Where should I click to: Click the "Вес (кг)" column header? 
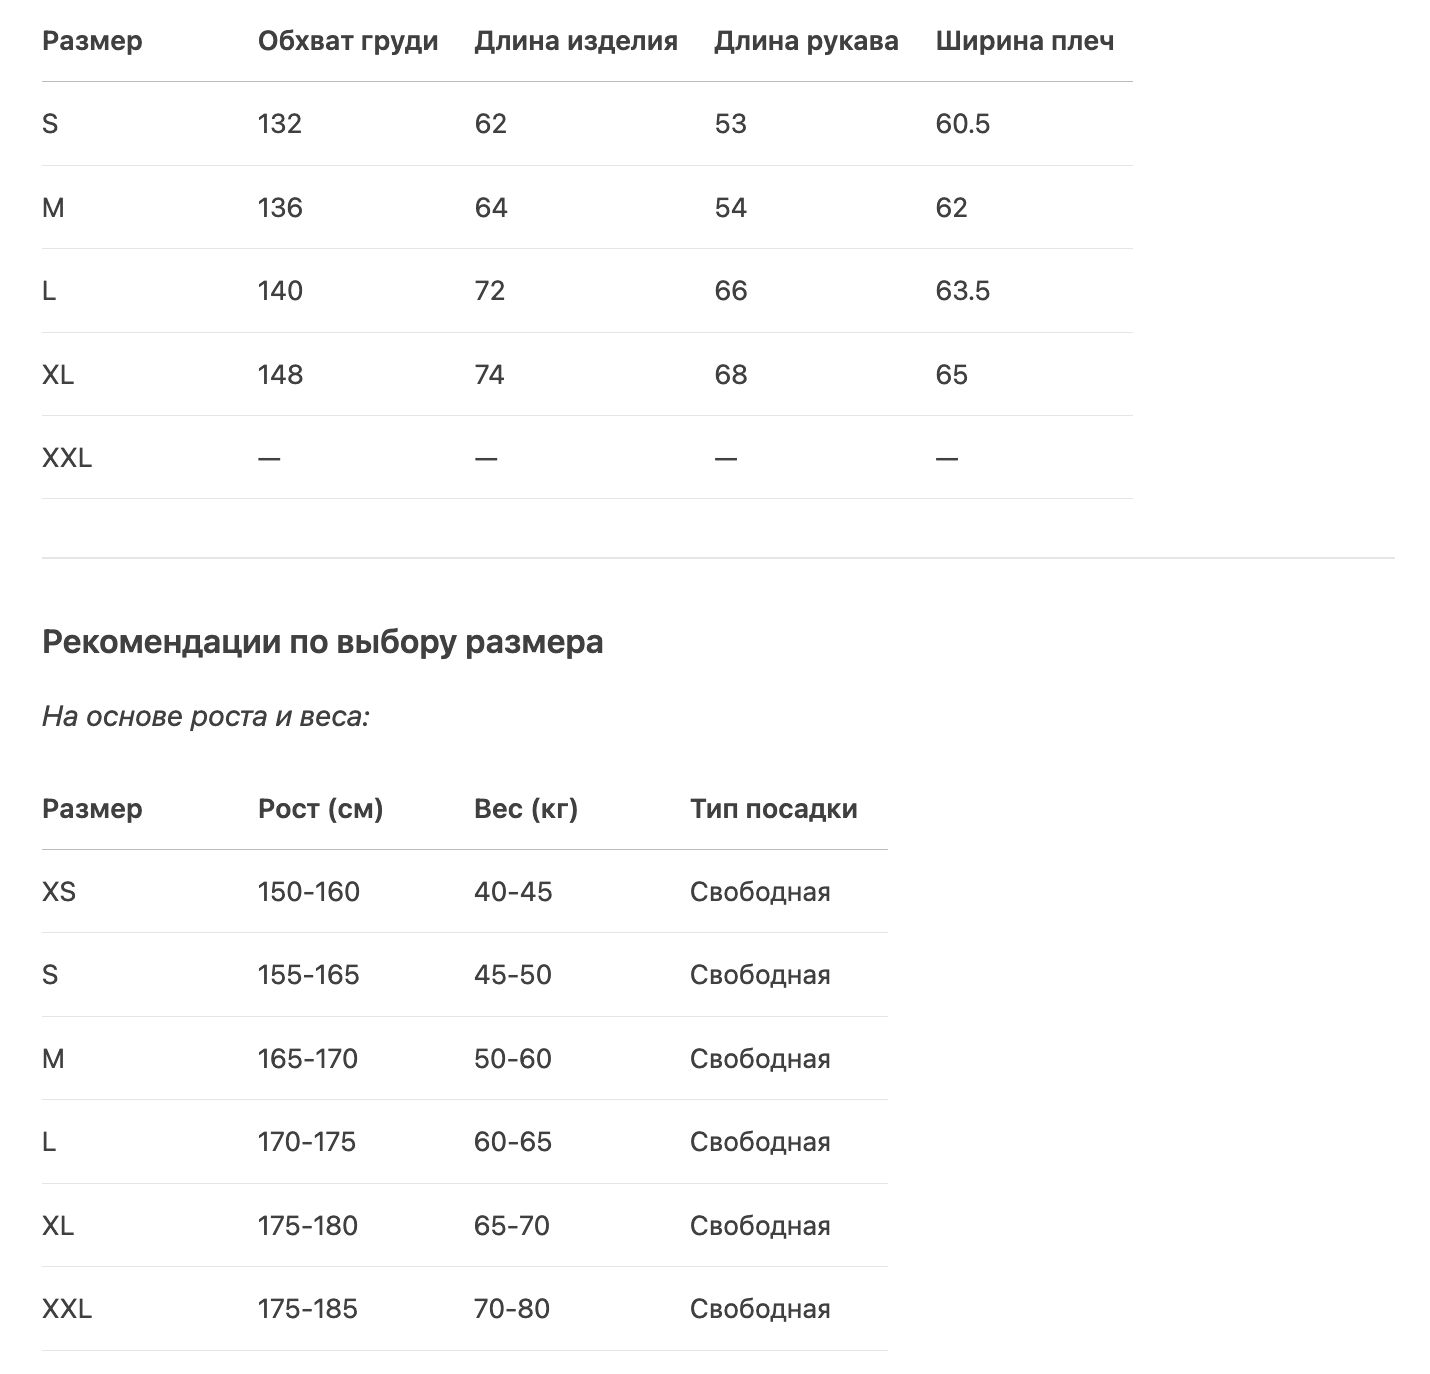coord(525,809)
